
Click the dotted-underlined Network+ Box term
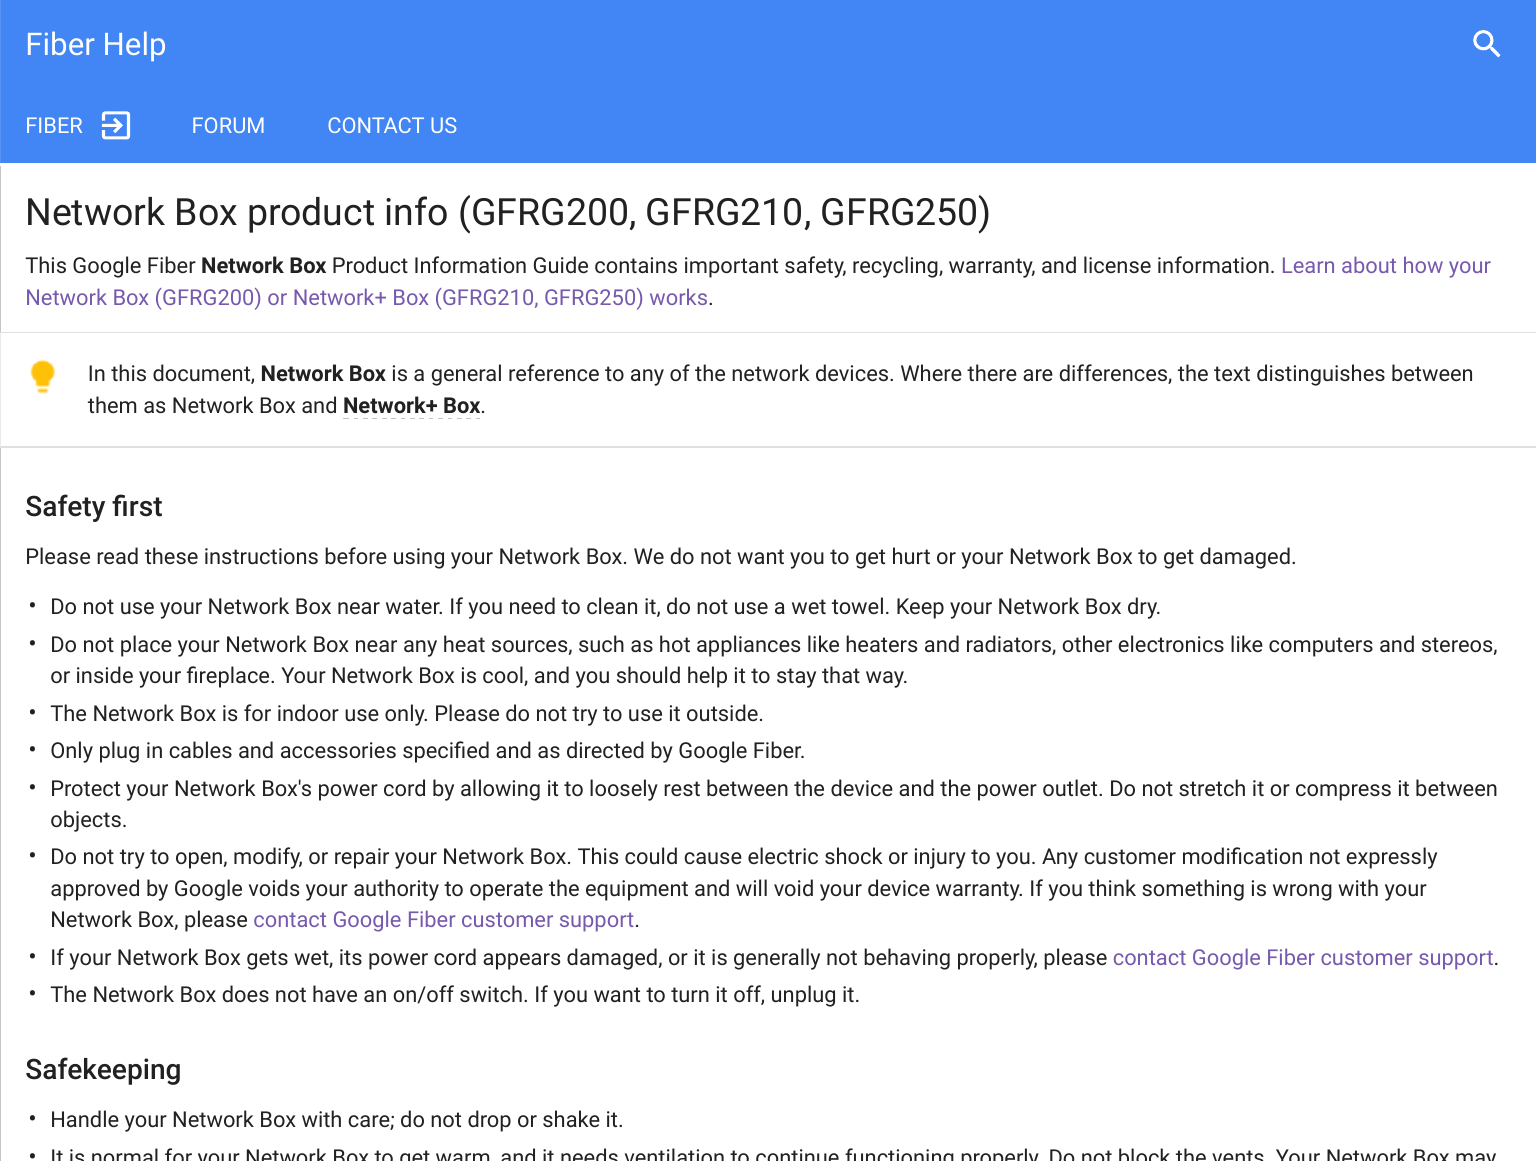(412, 406)
